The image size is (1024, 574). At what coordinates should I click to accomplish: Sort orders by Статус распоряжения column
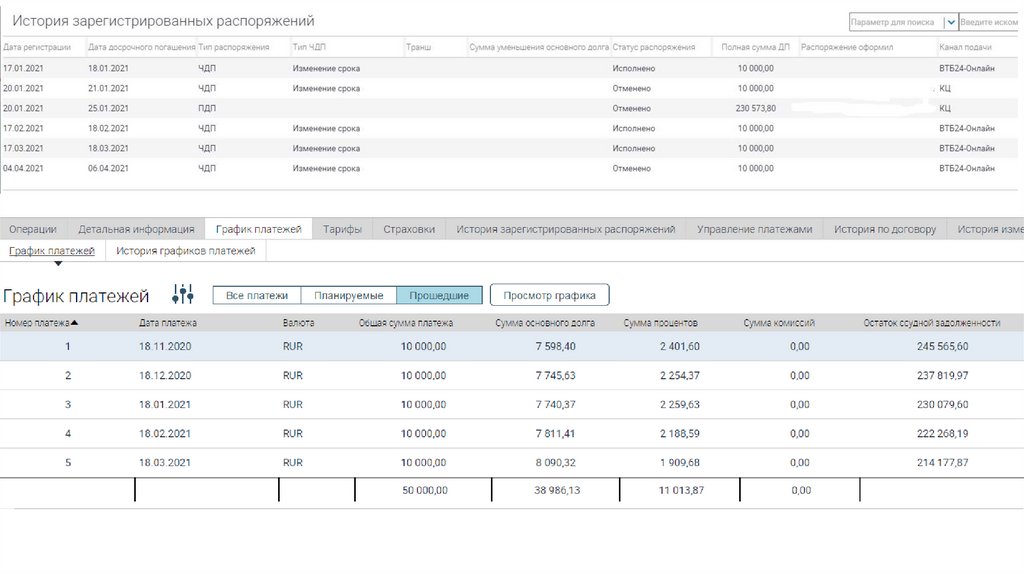(x=653, y=47)
